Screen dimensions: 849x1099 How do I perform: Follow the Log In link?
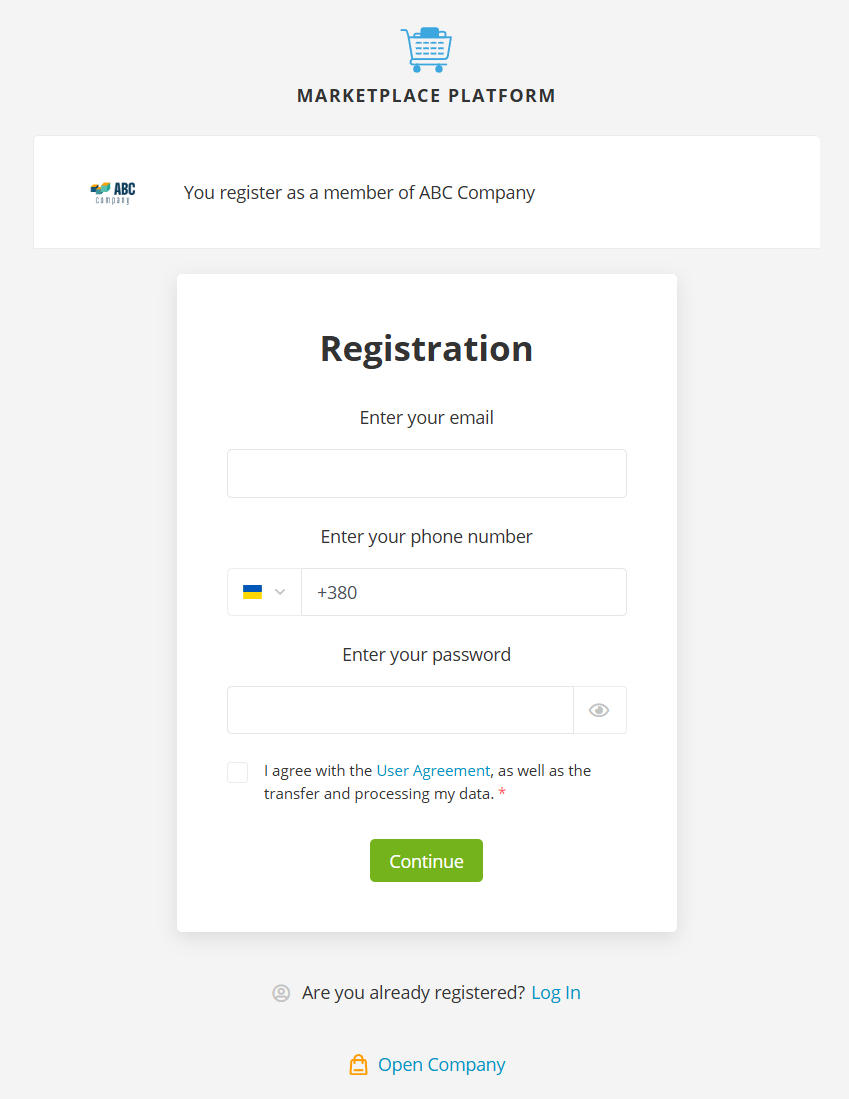coord(556,993)
